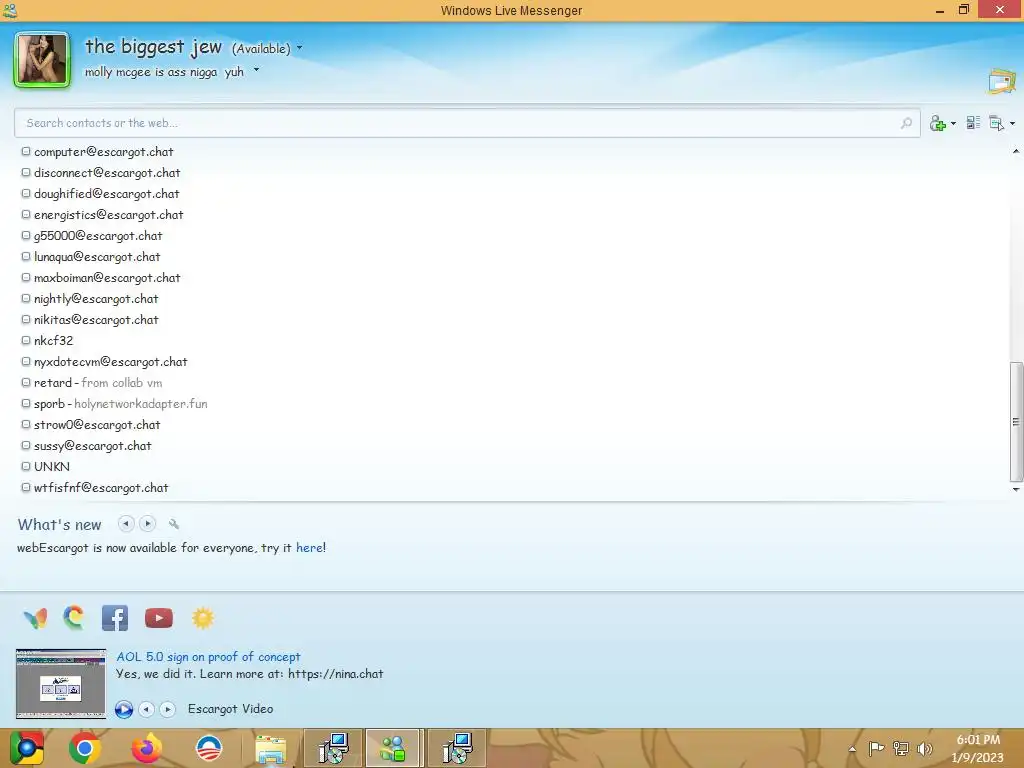Click the Facebook tab icon
The width and height of the screenshot is (1024, 768).
115,618
